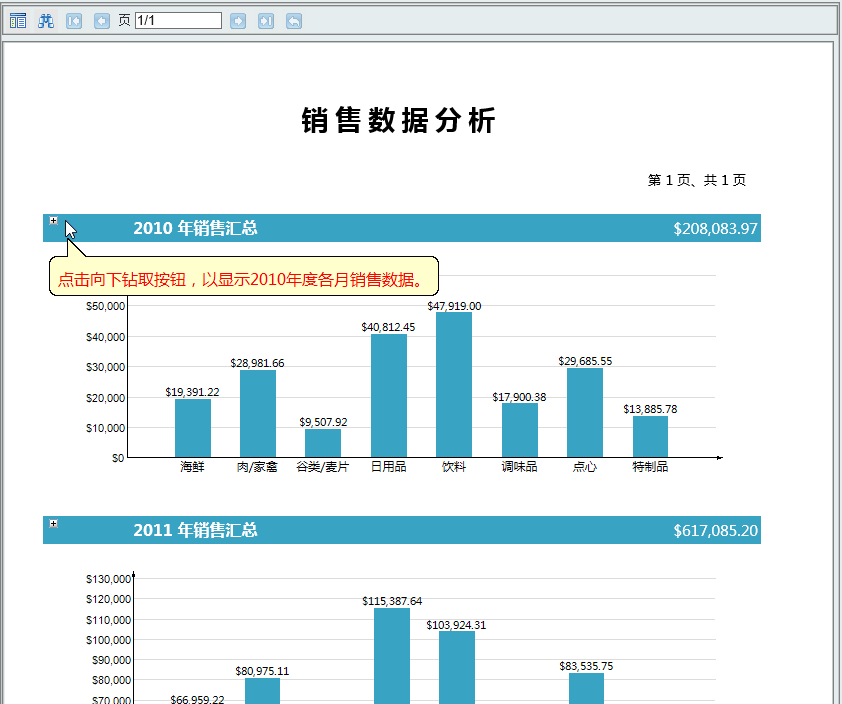Click the red drill-down hint tooltip
Image resolution: width=842 pixels, height=704 pixels.
click(x=244, y=276)
